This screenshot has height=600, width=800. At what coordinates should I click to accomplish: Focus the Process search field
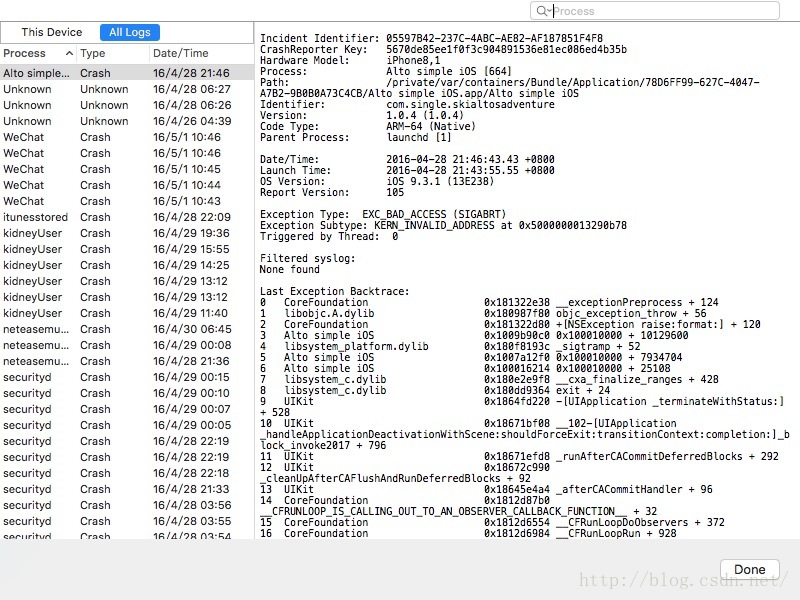(x=655, y=11)
